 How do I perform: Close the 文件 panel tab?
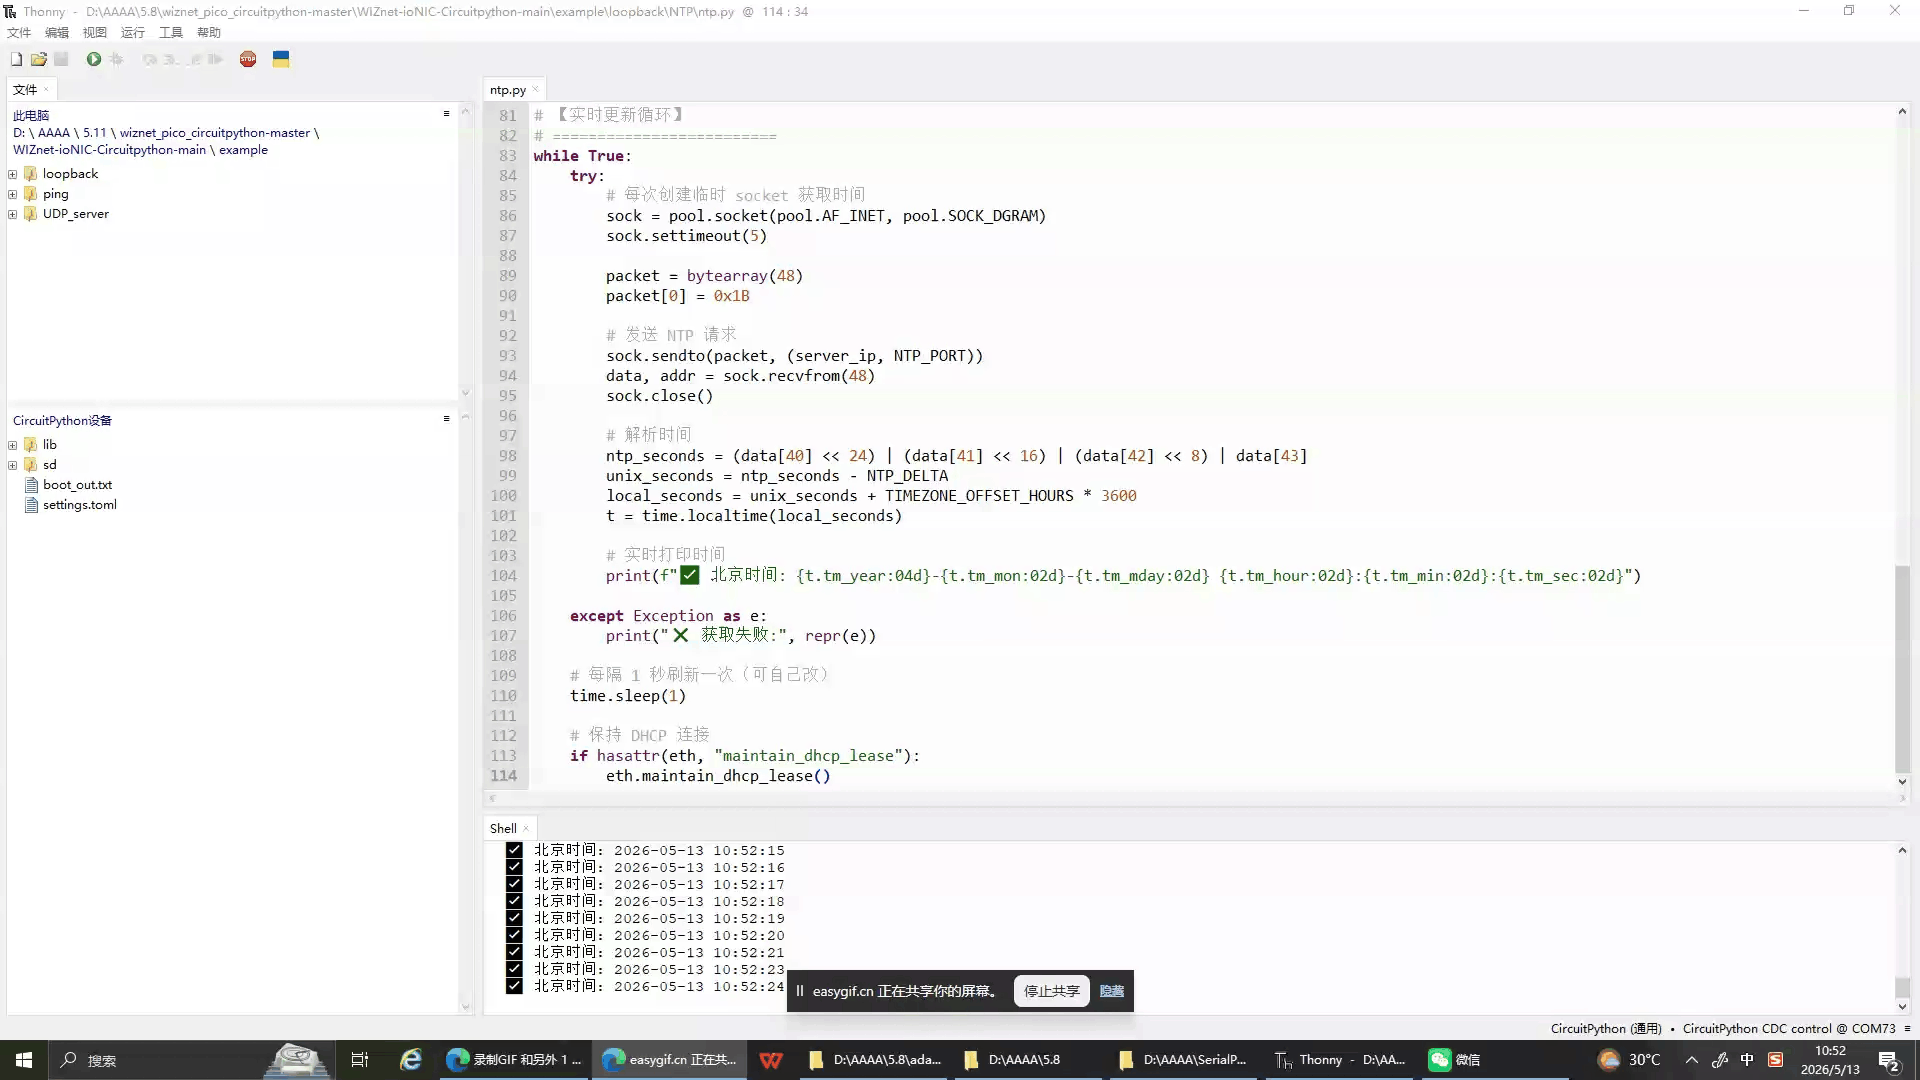click(46, 89)
